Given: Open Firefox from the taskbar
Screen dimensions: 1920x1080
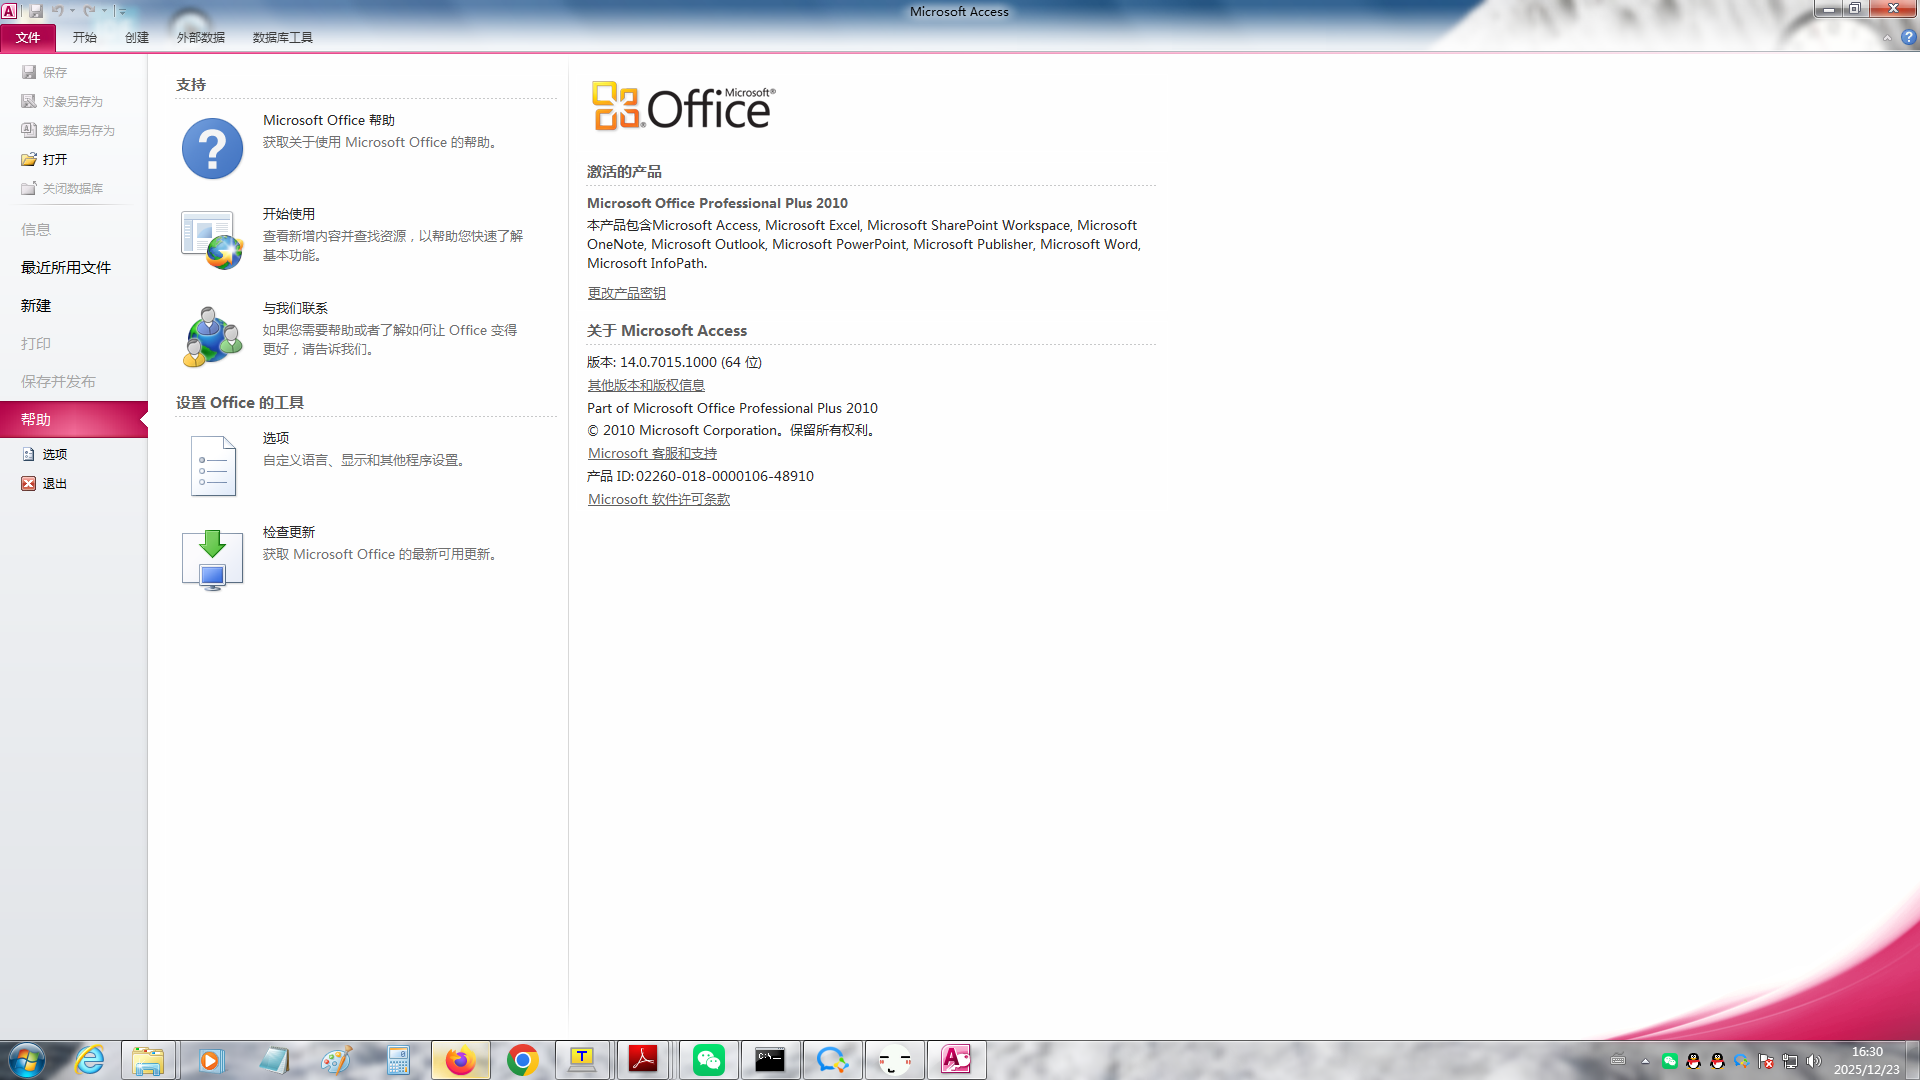Looking at the screenshot, I should click(460, 1060).
